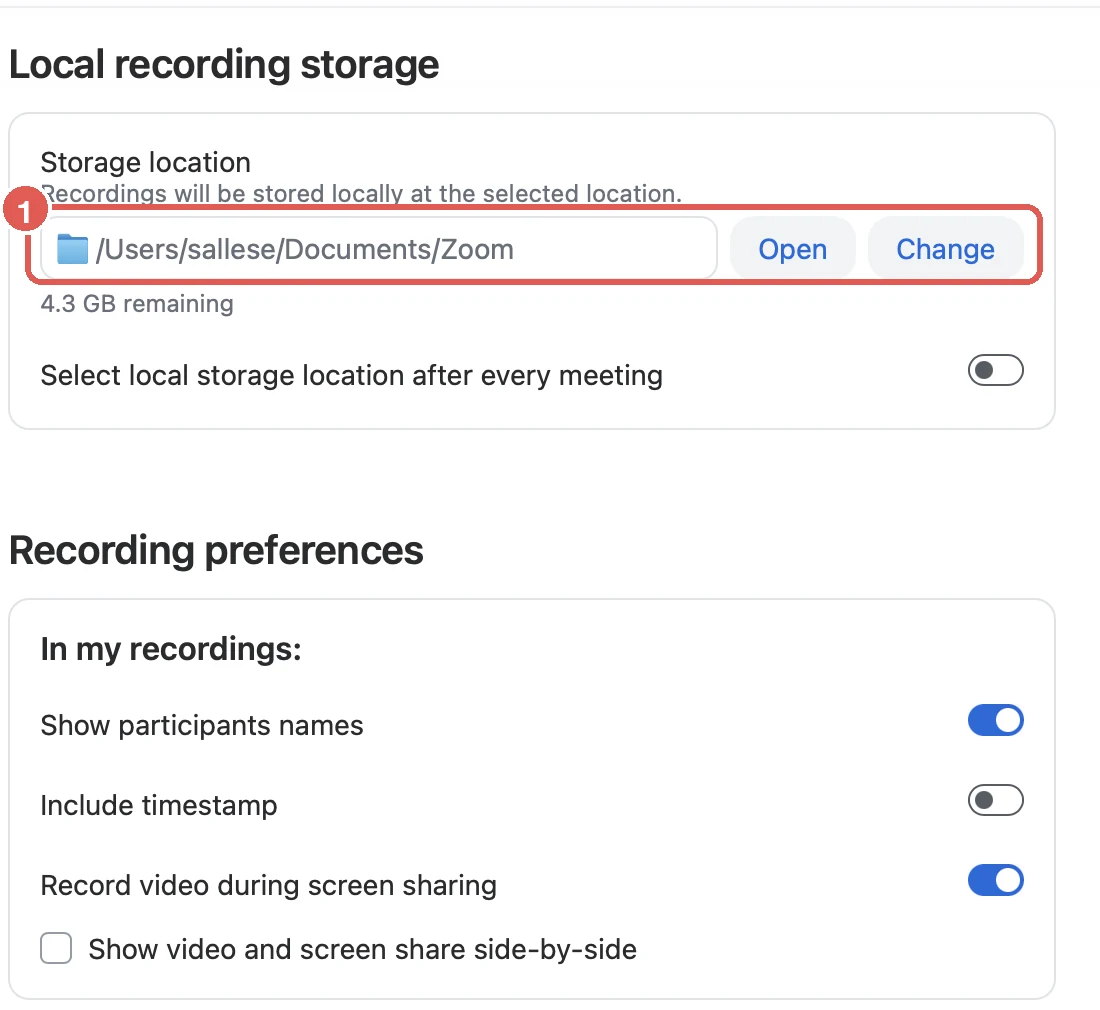The height and width of the screenshot is (1010, 1100).
Task: Turn off Record video during screen sharing
Action: click(x=995, y=880)
